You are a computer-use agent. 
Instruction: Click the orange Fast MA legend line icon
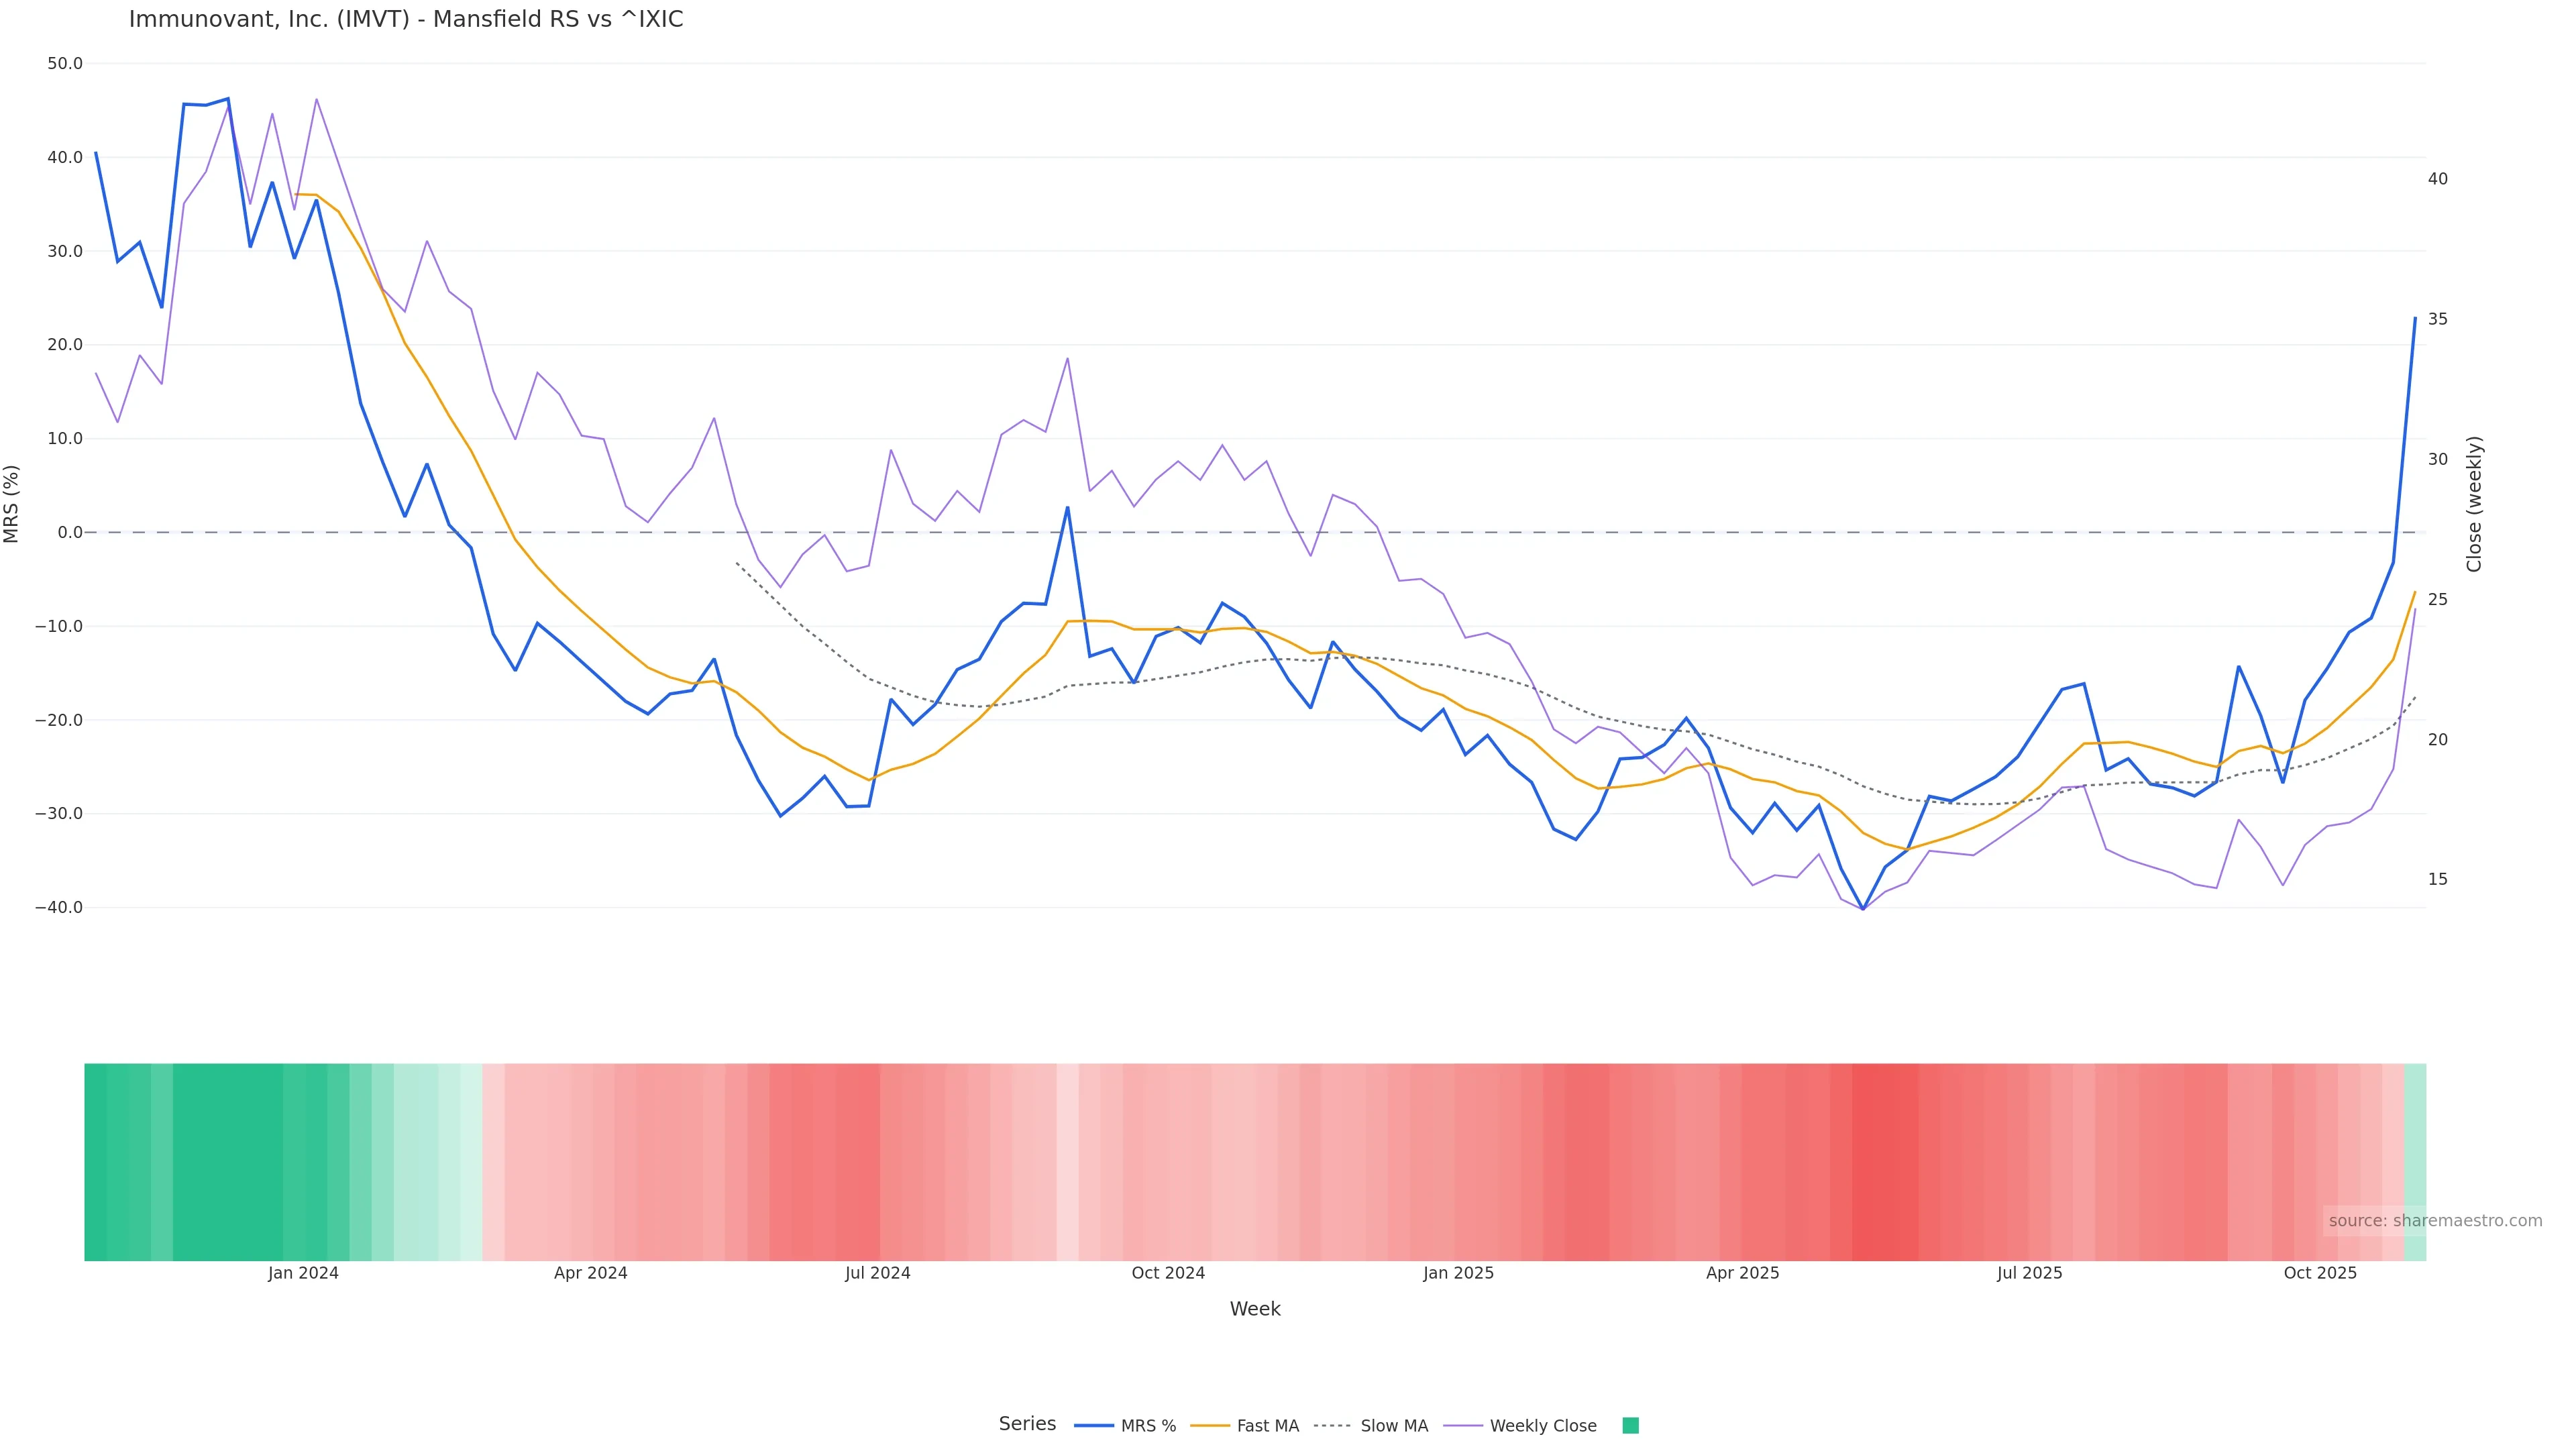click(x=1210, y=1426)
